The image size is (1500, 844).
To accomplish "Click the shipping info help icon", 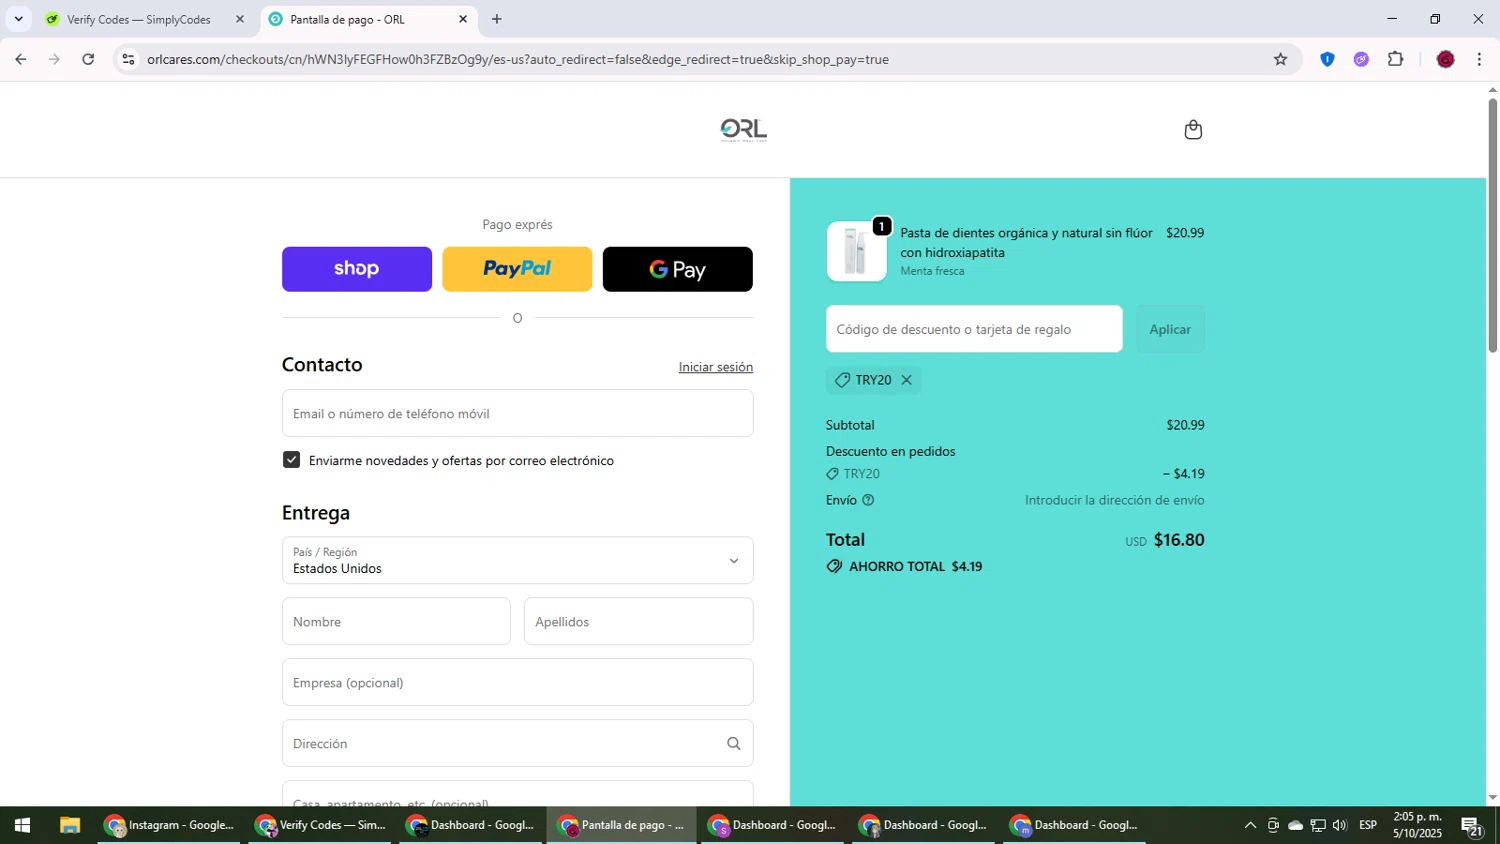I will 868,500.
